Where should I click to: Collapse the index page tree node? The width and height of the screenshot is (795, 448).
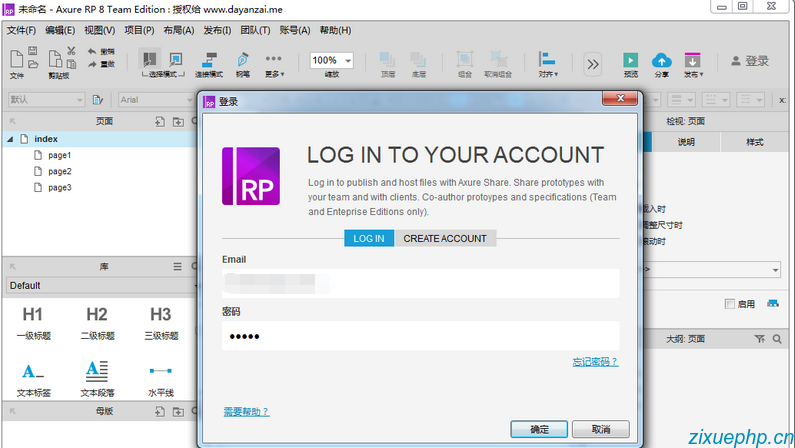click(10, 139)
